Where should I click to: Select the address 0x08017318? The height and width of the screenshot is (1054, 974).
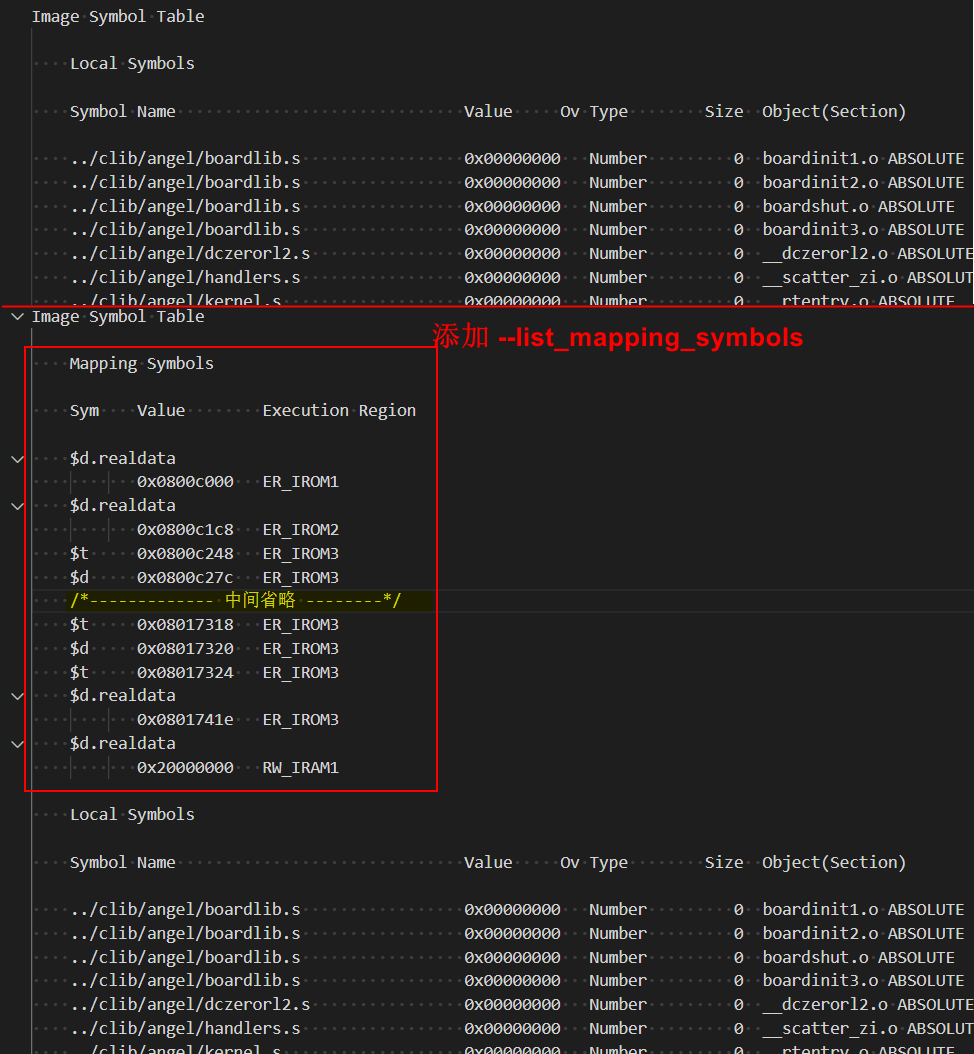pos(186,624)
